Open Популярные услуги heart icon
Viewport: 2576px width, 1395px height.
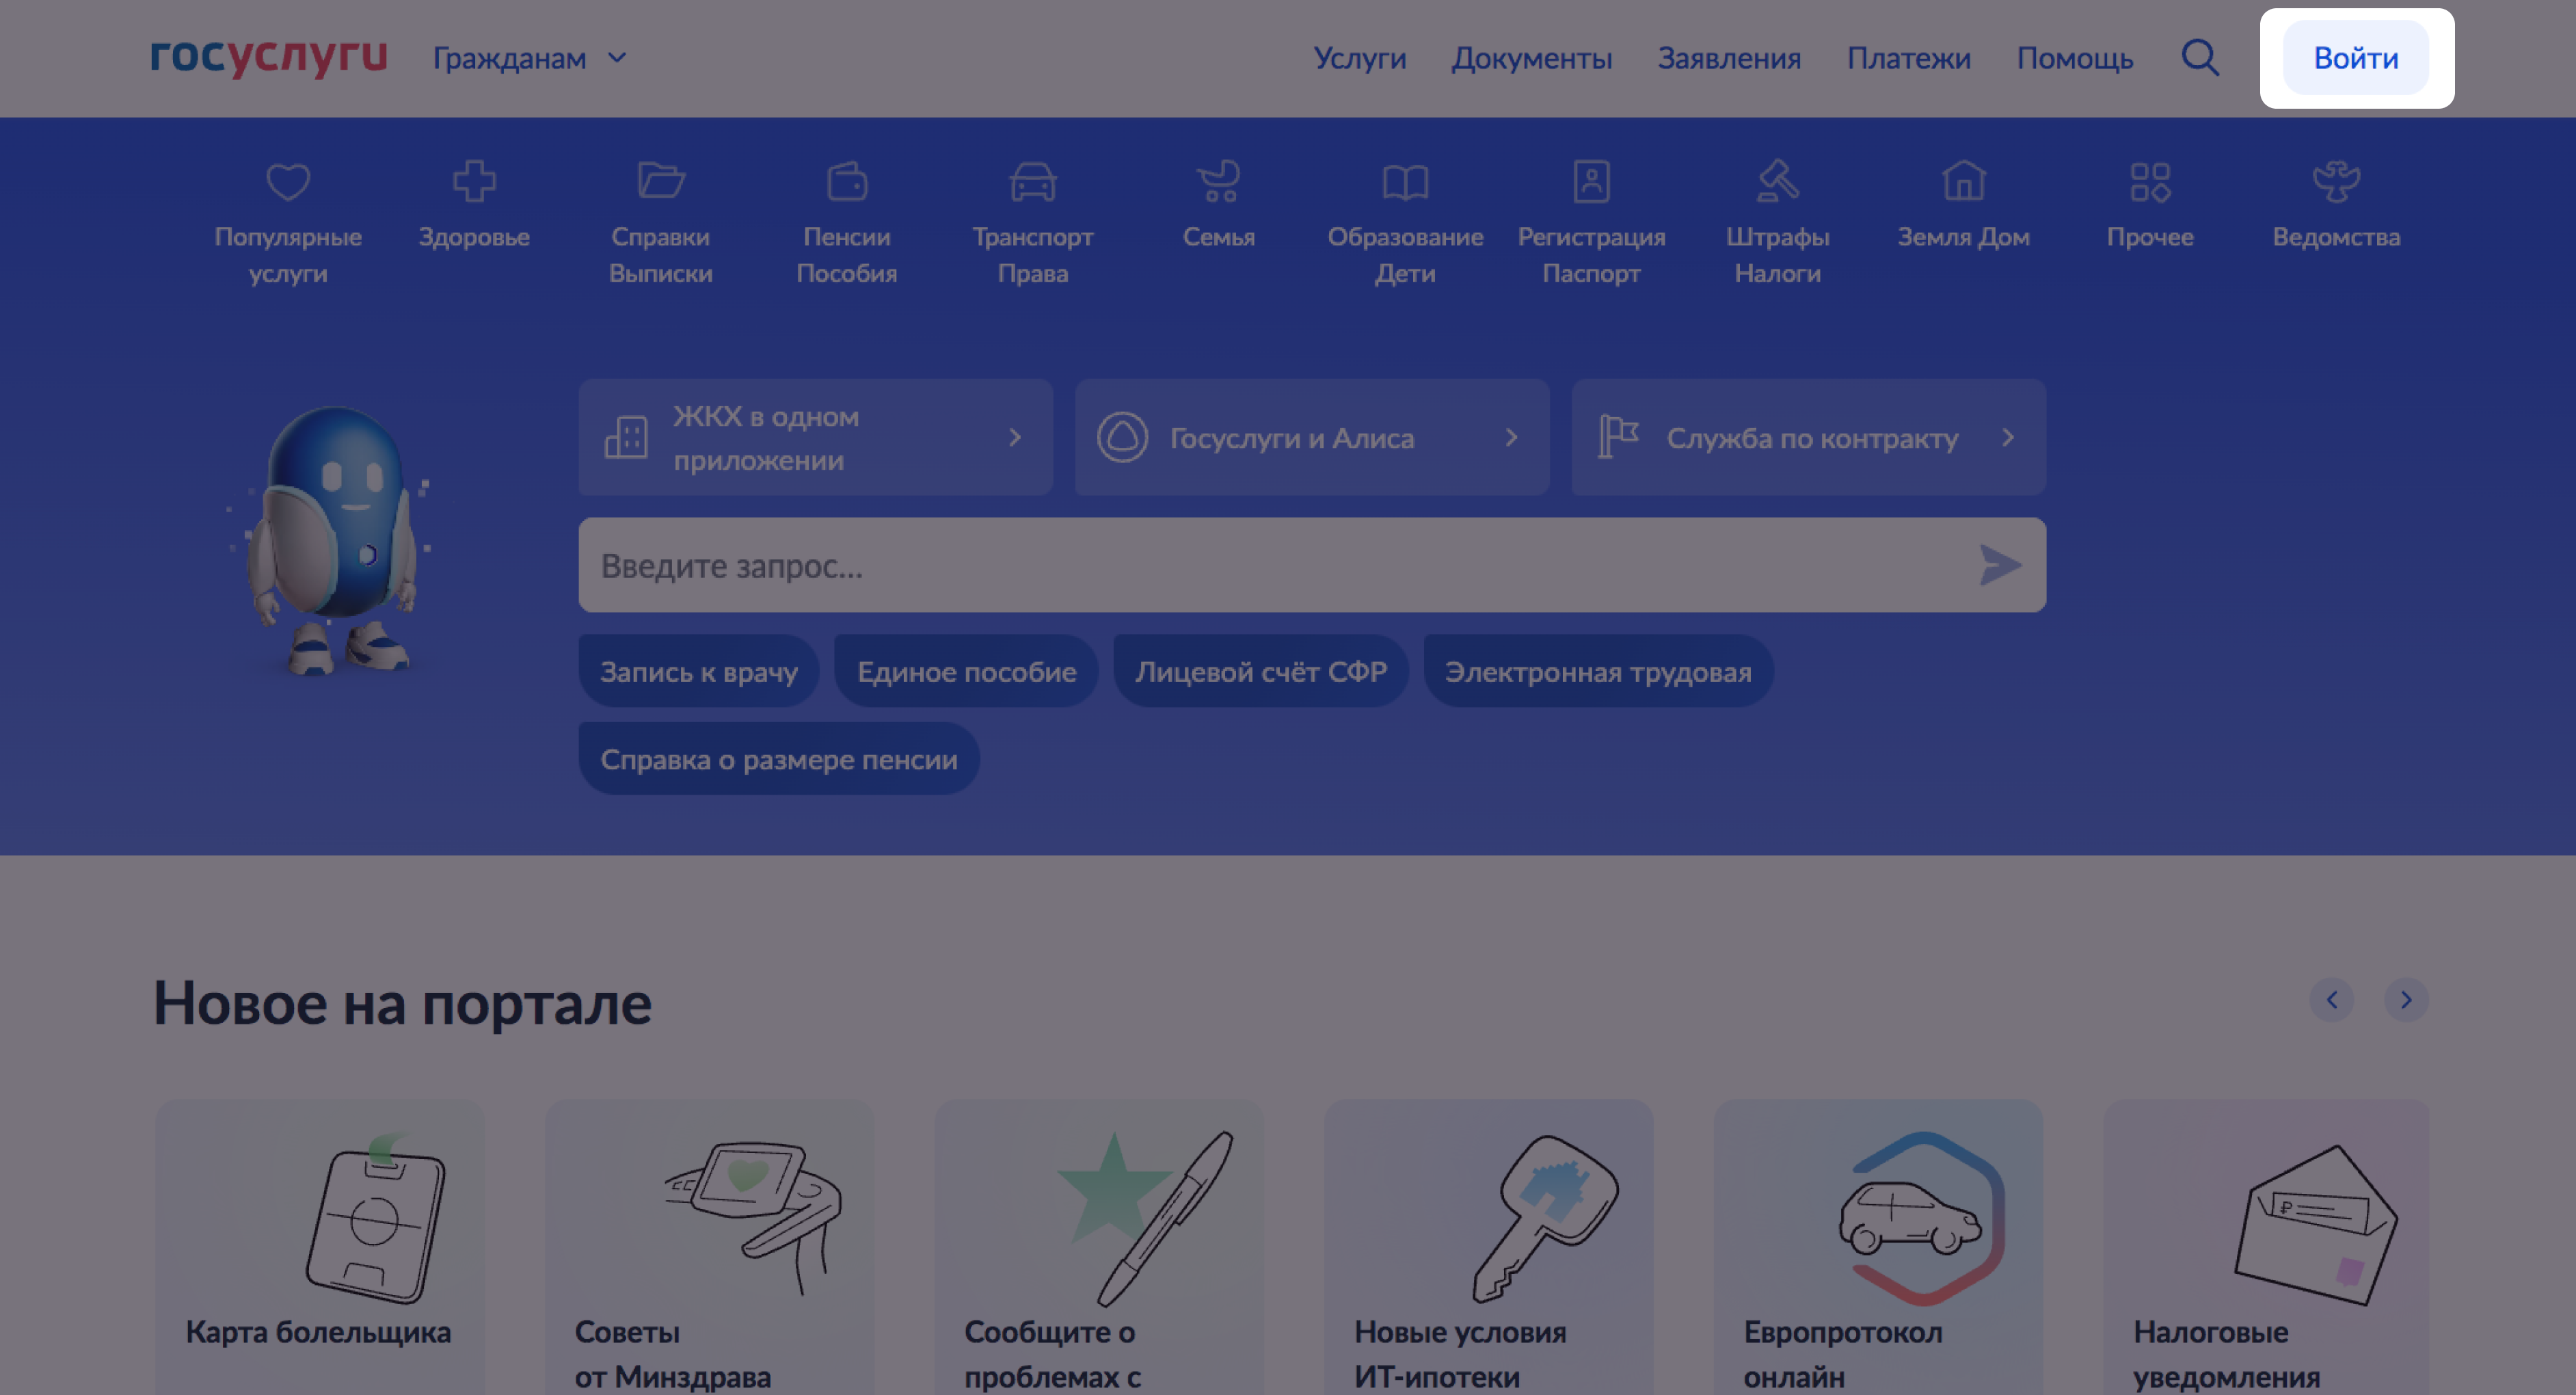click(288, 181)
